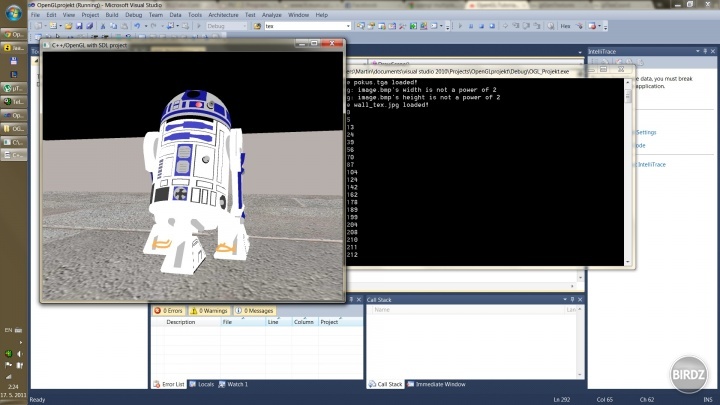Sort Error List by Line column
This screenshot has width=720, height=405.
point(279,322)
